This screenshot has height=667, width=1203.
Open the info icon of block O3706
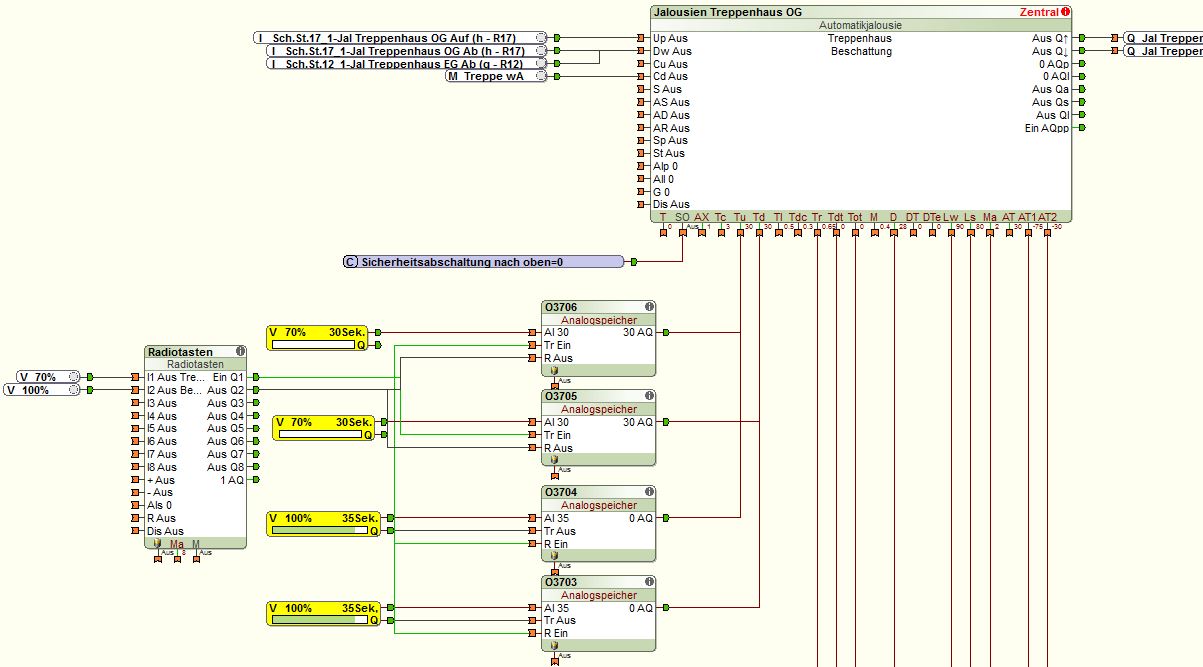tap(649, 307)
